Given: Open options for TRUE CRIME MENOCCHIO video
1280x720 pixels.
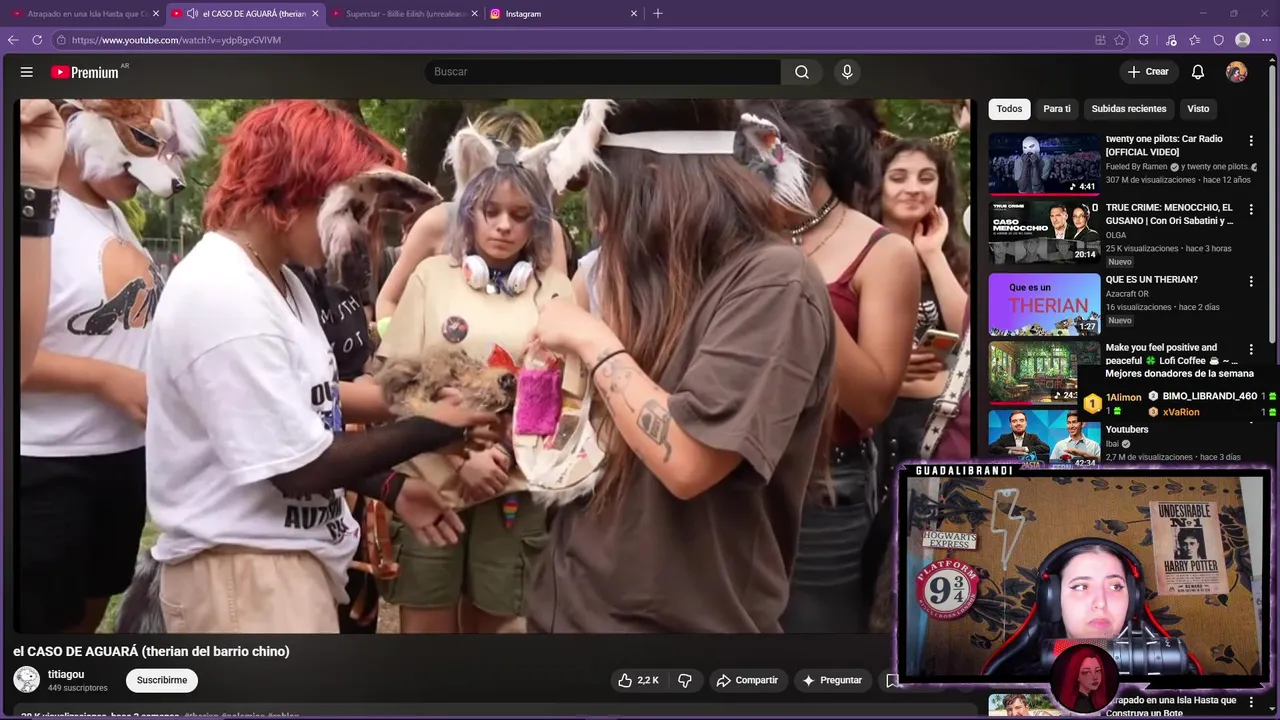Looking at the screenshot, I should click(x=1251, y=210).
